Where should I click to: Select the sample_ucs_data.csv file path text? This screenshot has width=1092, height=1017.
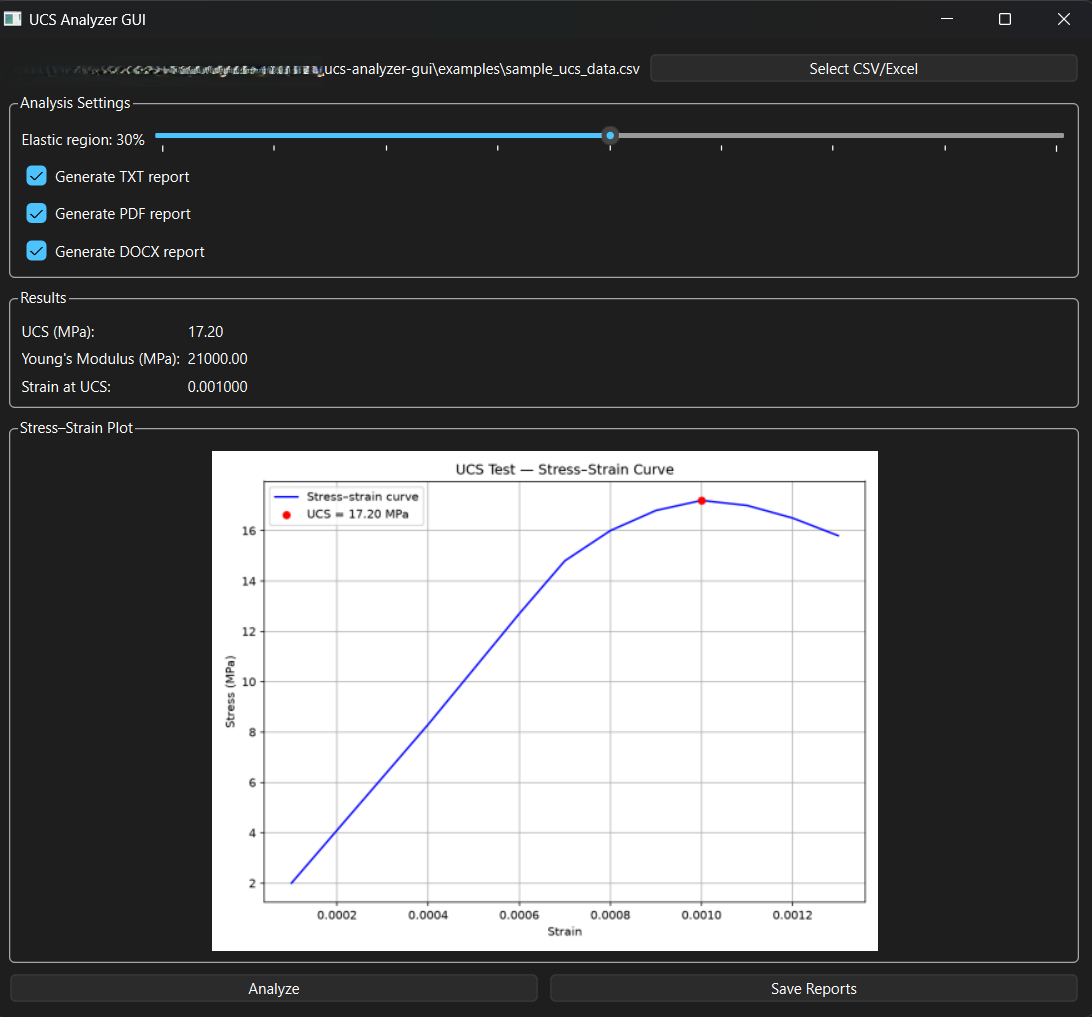pos(482,69)
